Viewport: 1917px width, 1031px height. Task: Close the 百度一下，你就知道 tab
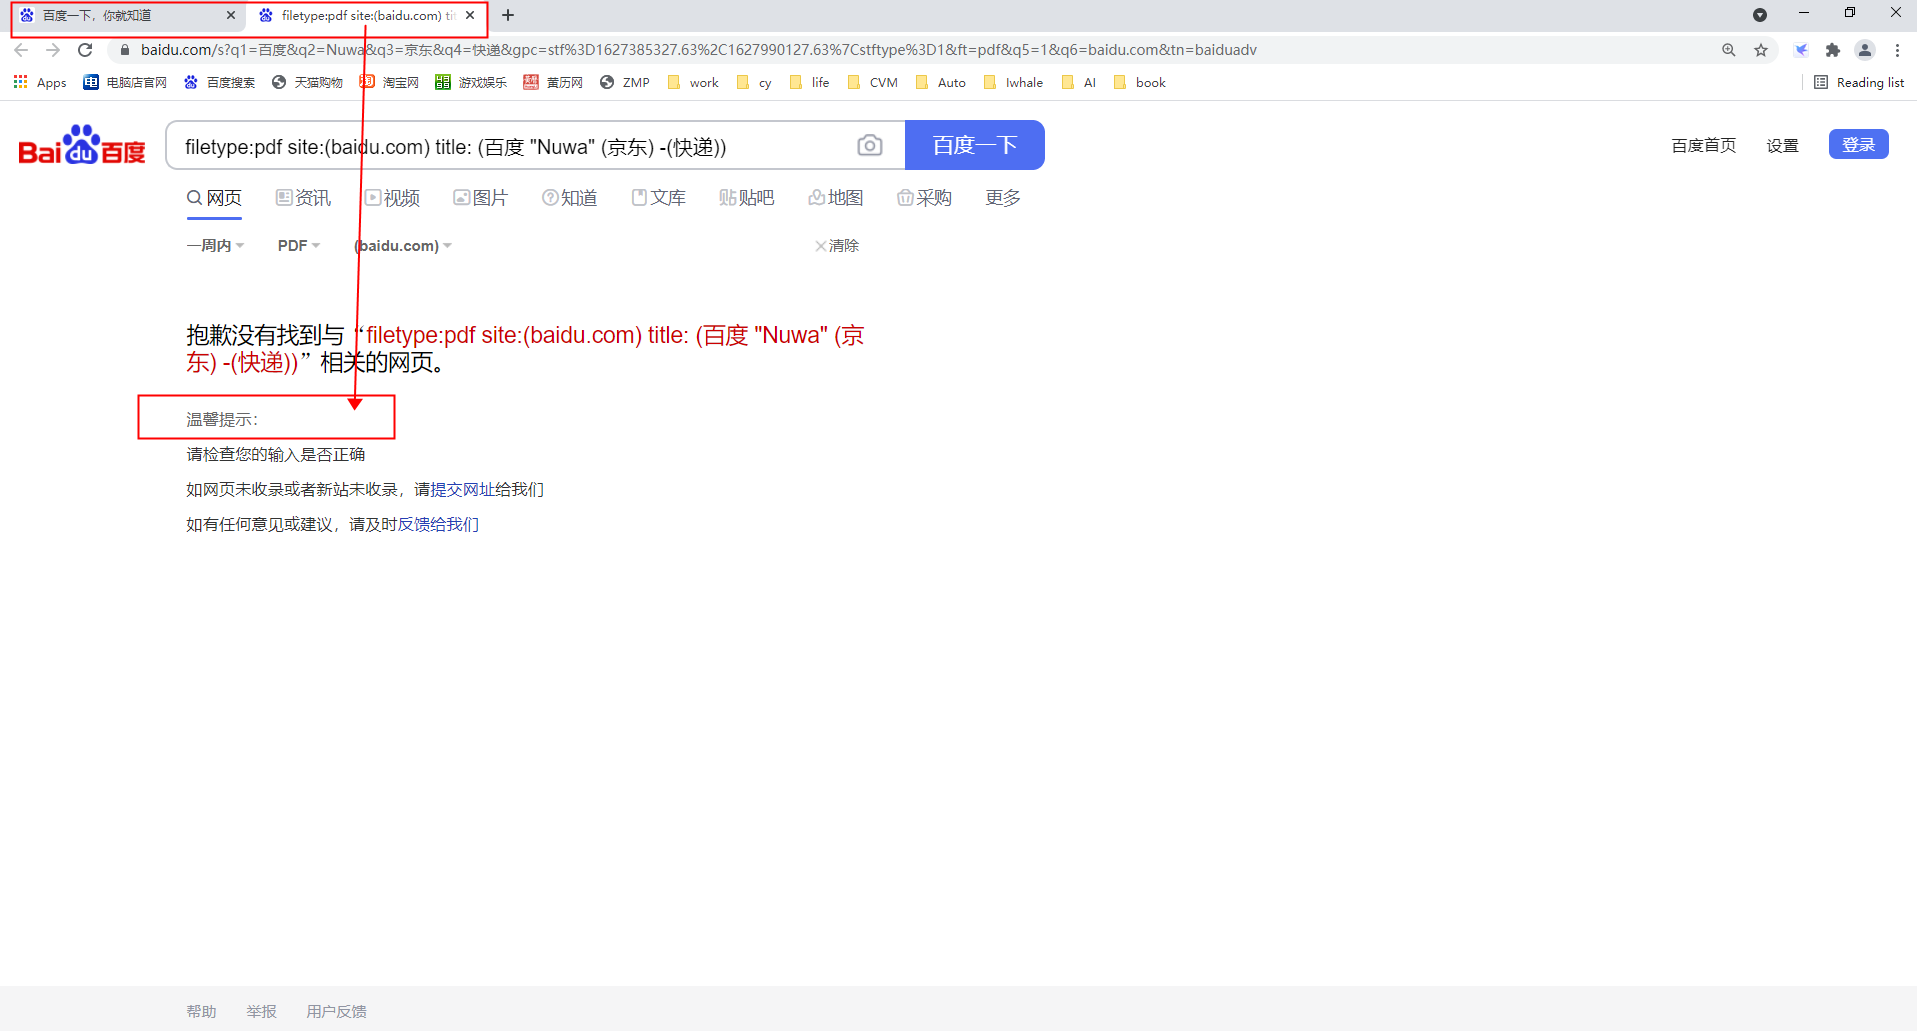click(x=231, y=16)
